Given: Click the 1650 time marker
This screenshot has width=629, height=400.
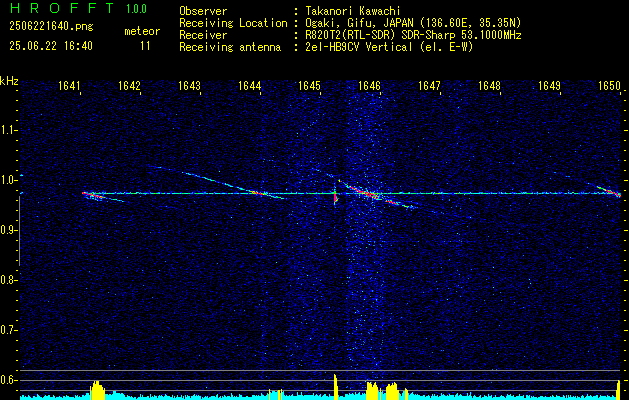Looking at the screenshot, I should pos(610,85).
